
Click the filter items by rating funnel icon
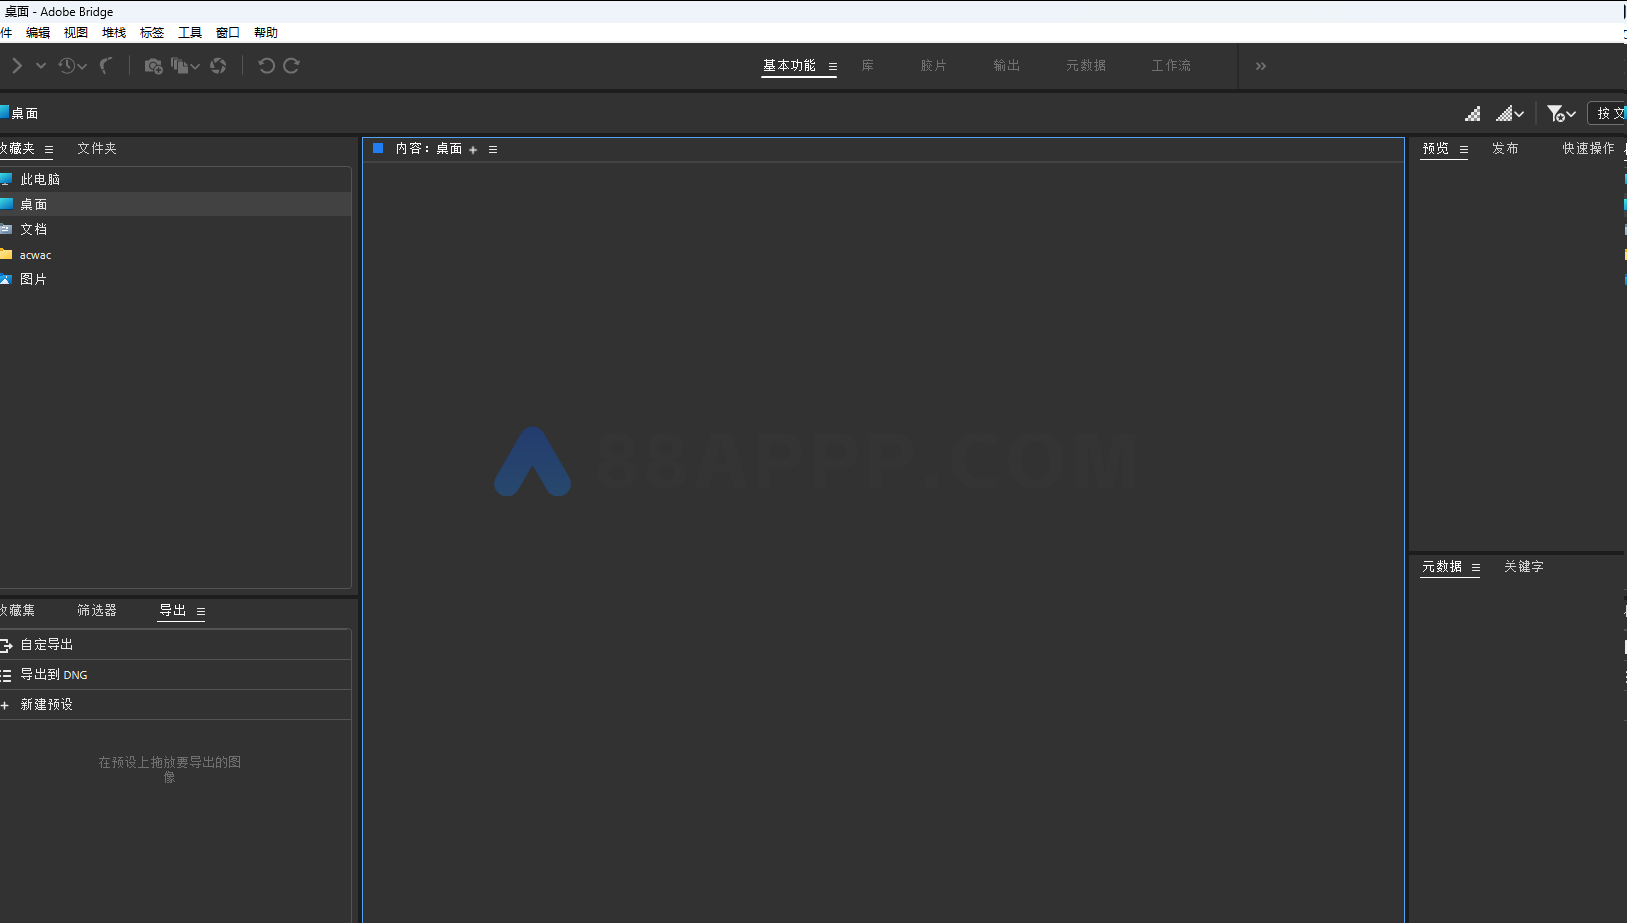coord(1556,113)
